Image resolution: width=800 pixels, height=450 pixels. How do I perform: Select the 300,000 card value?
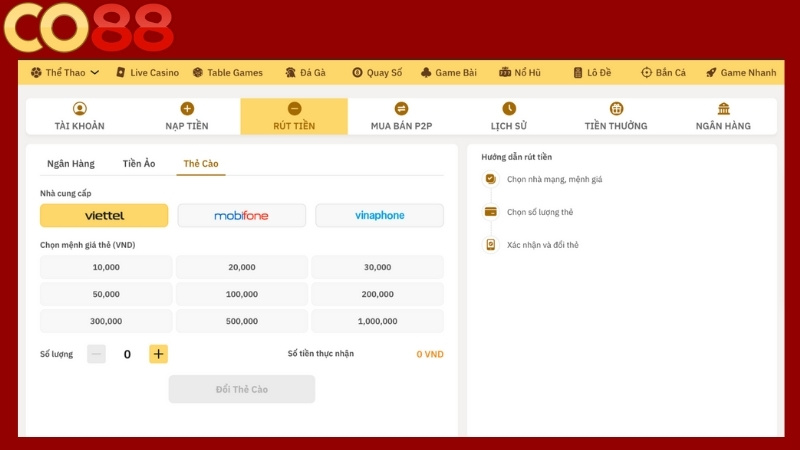106,321
